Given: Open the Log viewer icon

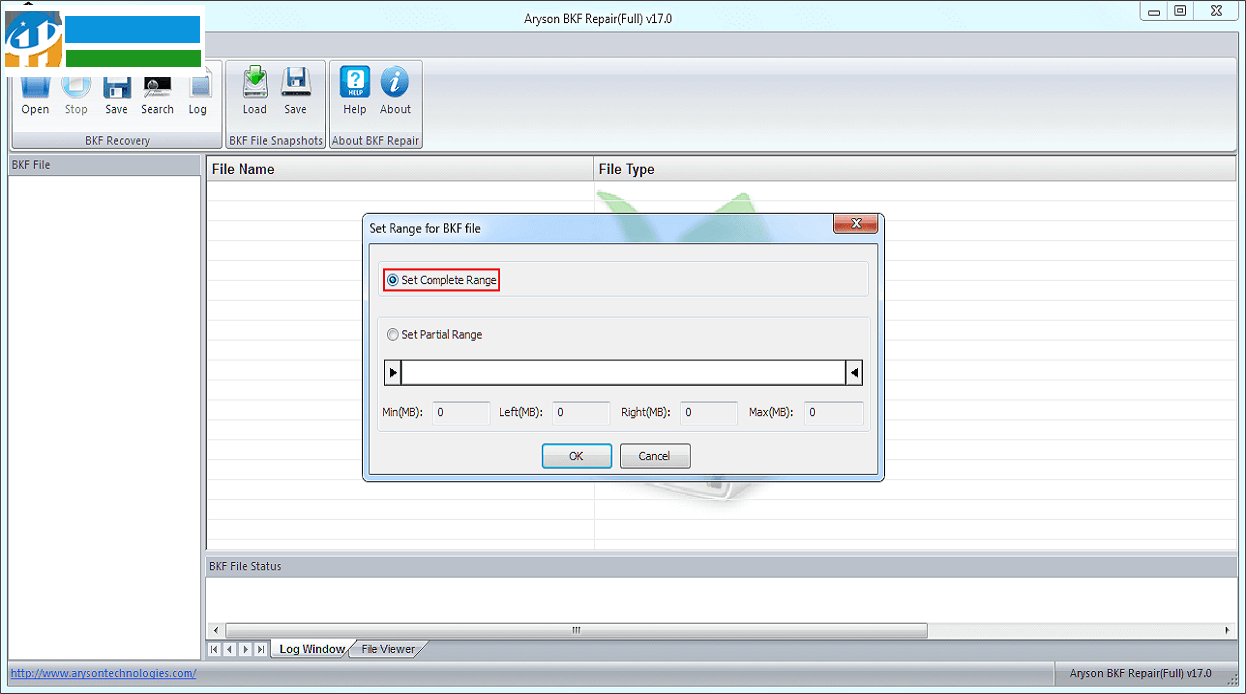Looking at the screenshot, I should (197, 90).
